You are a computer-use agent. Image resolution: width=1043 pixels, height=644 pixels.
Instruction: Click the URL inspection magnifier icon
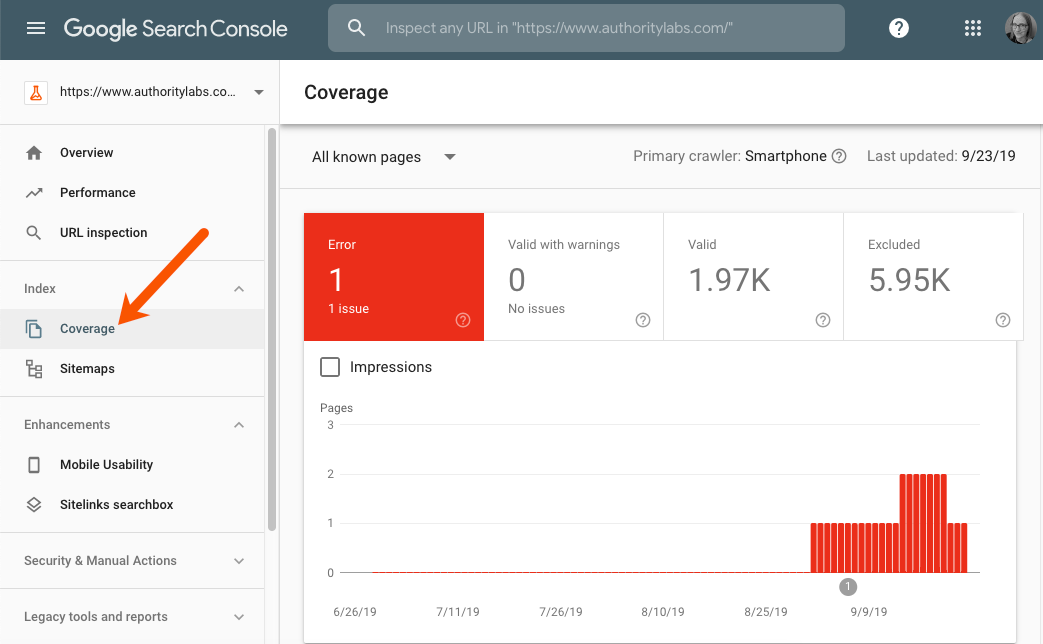pos(33,233)
